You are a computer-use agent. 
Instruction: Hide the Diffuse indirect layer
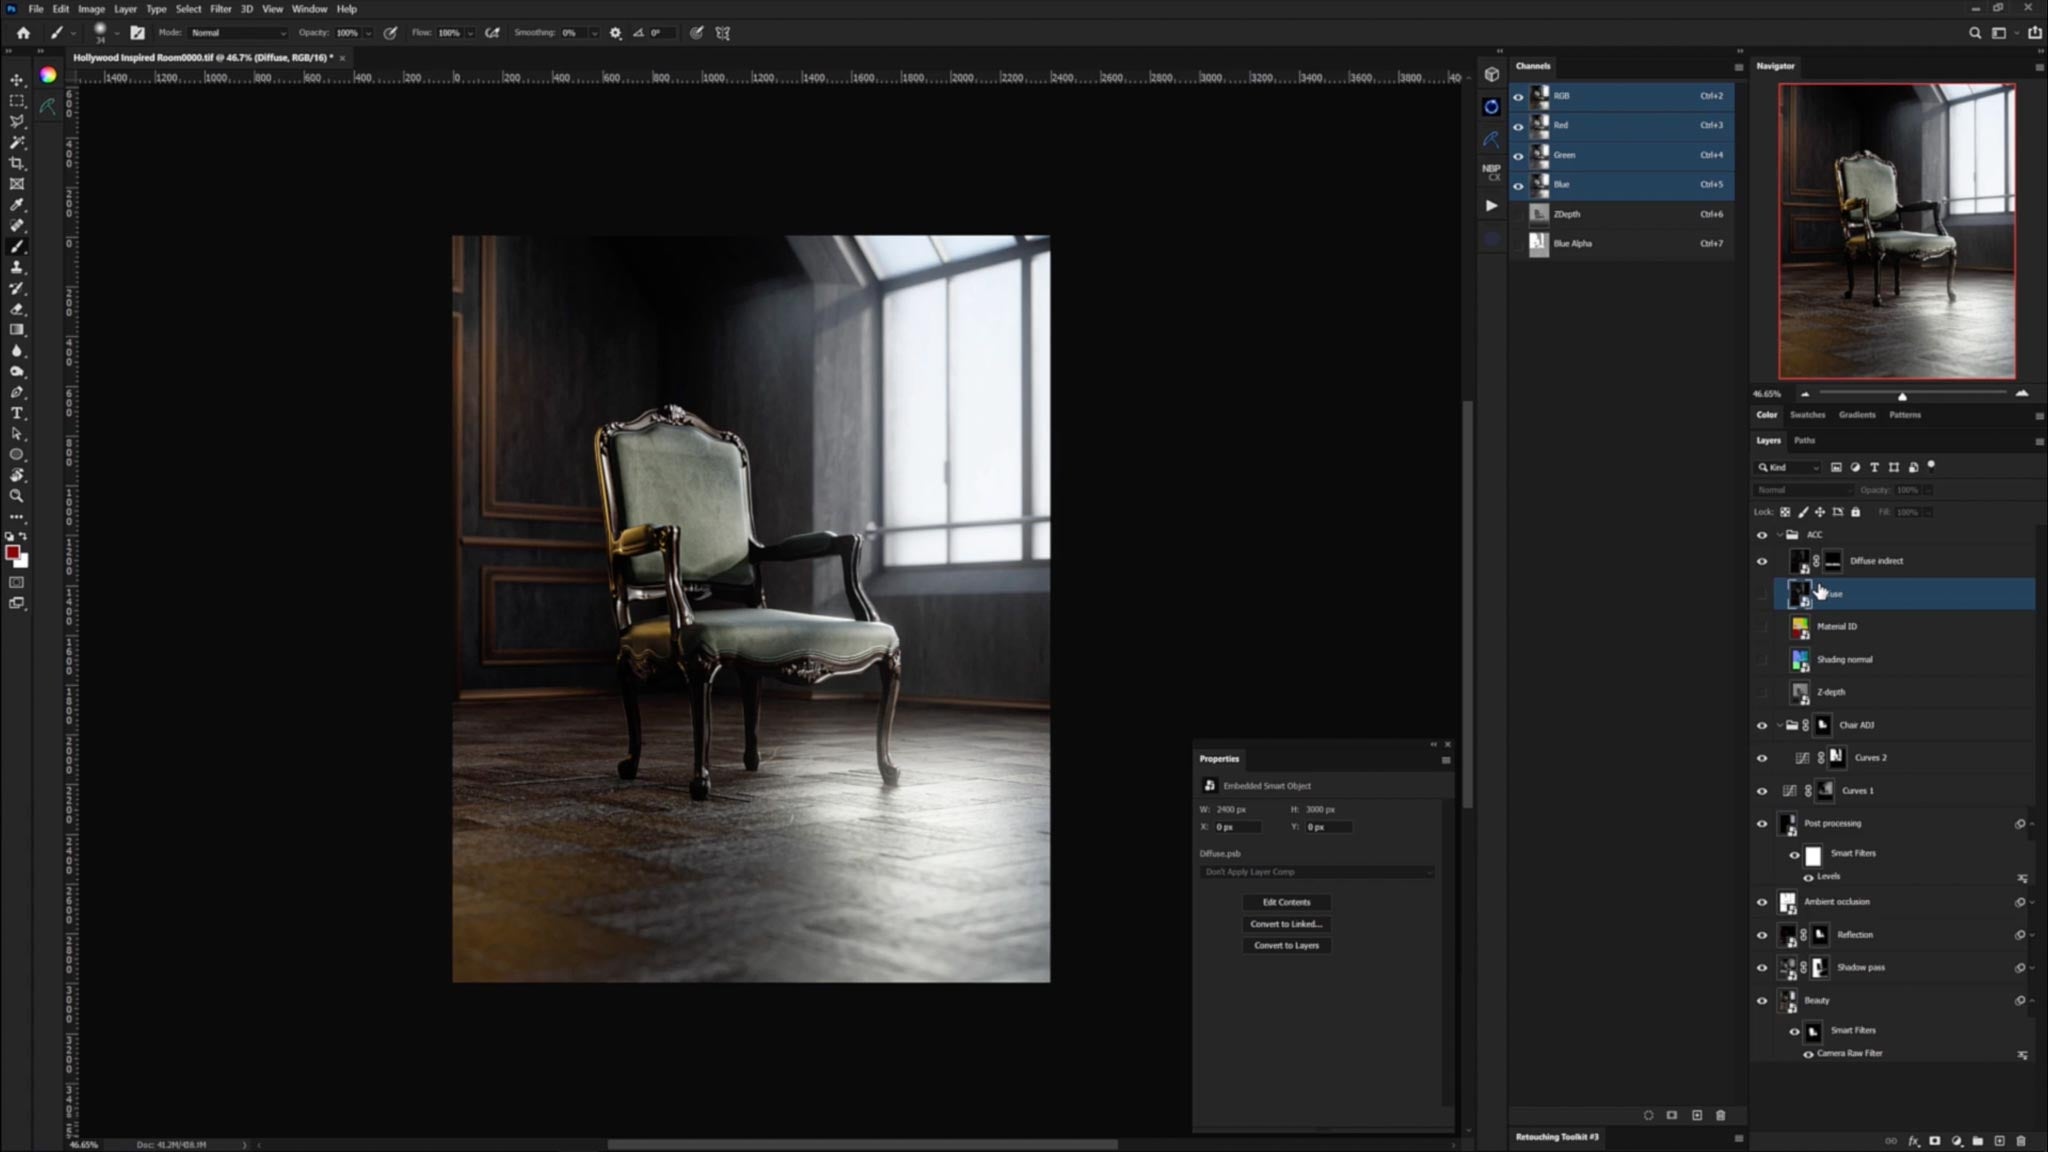pos(1763,561)
